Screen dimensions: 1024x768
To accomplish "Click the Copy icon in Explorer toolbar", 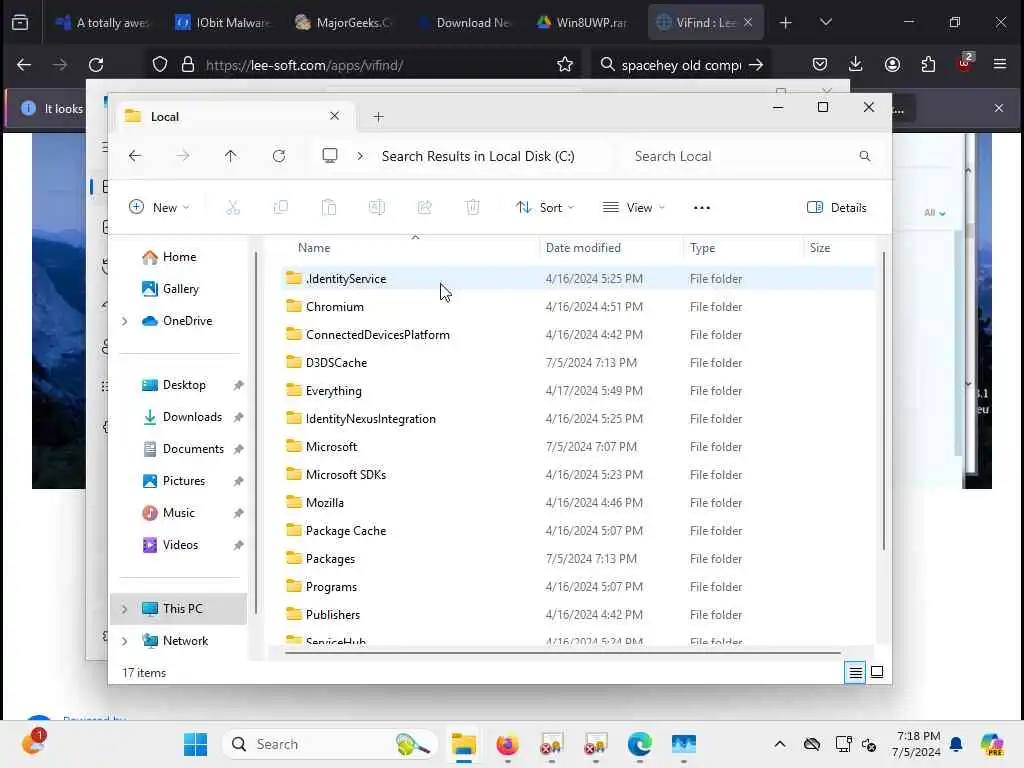I will point(281,208).
